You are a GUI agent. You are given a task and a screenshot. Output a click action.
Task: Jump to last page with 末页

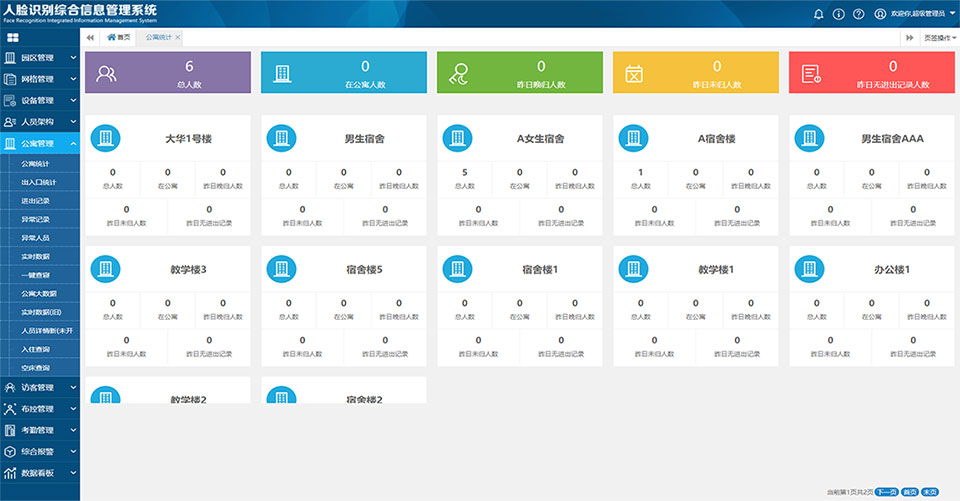pos(930,492)
